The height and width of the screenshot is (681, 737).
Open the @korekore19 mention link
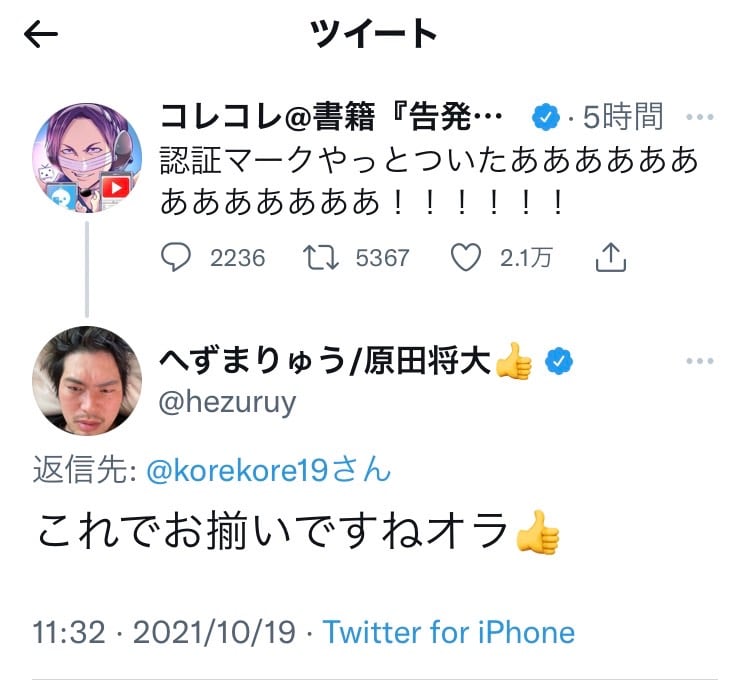pyautogui.click(x=268, y=470)
